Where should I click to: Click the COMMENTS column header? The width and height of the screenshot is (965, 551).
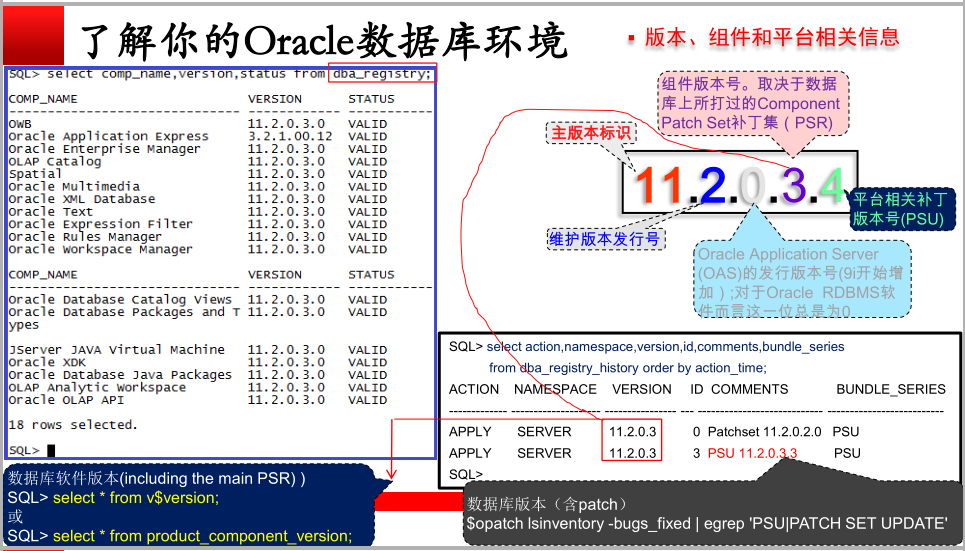(x=750, y=389)
